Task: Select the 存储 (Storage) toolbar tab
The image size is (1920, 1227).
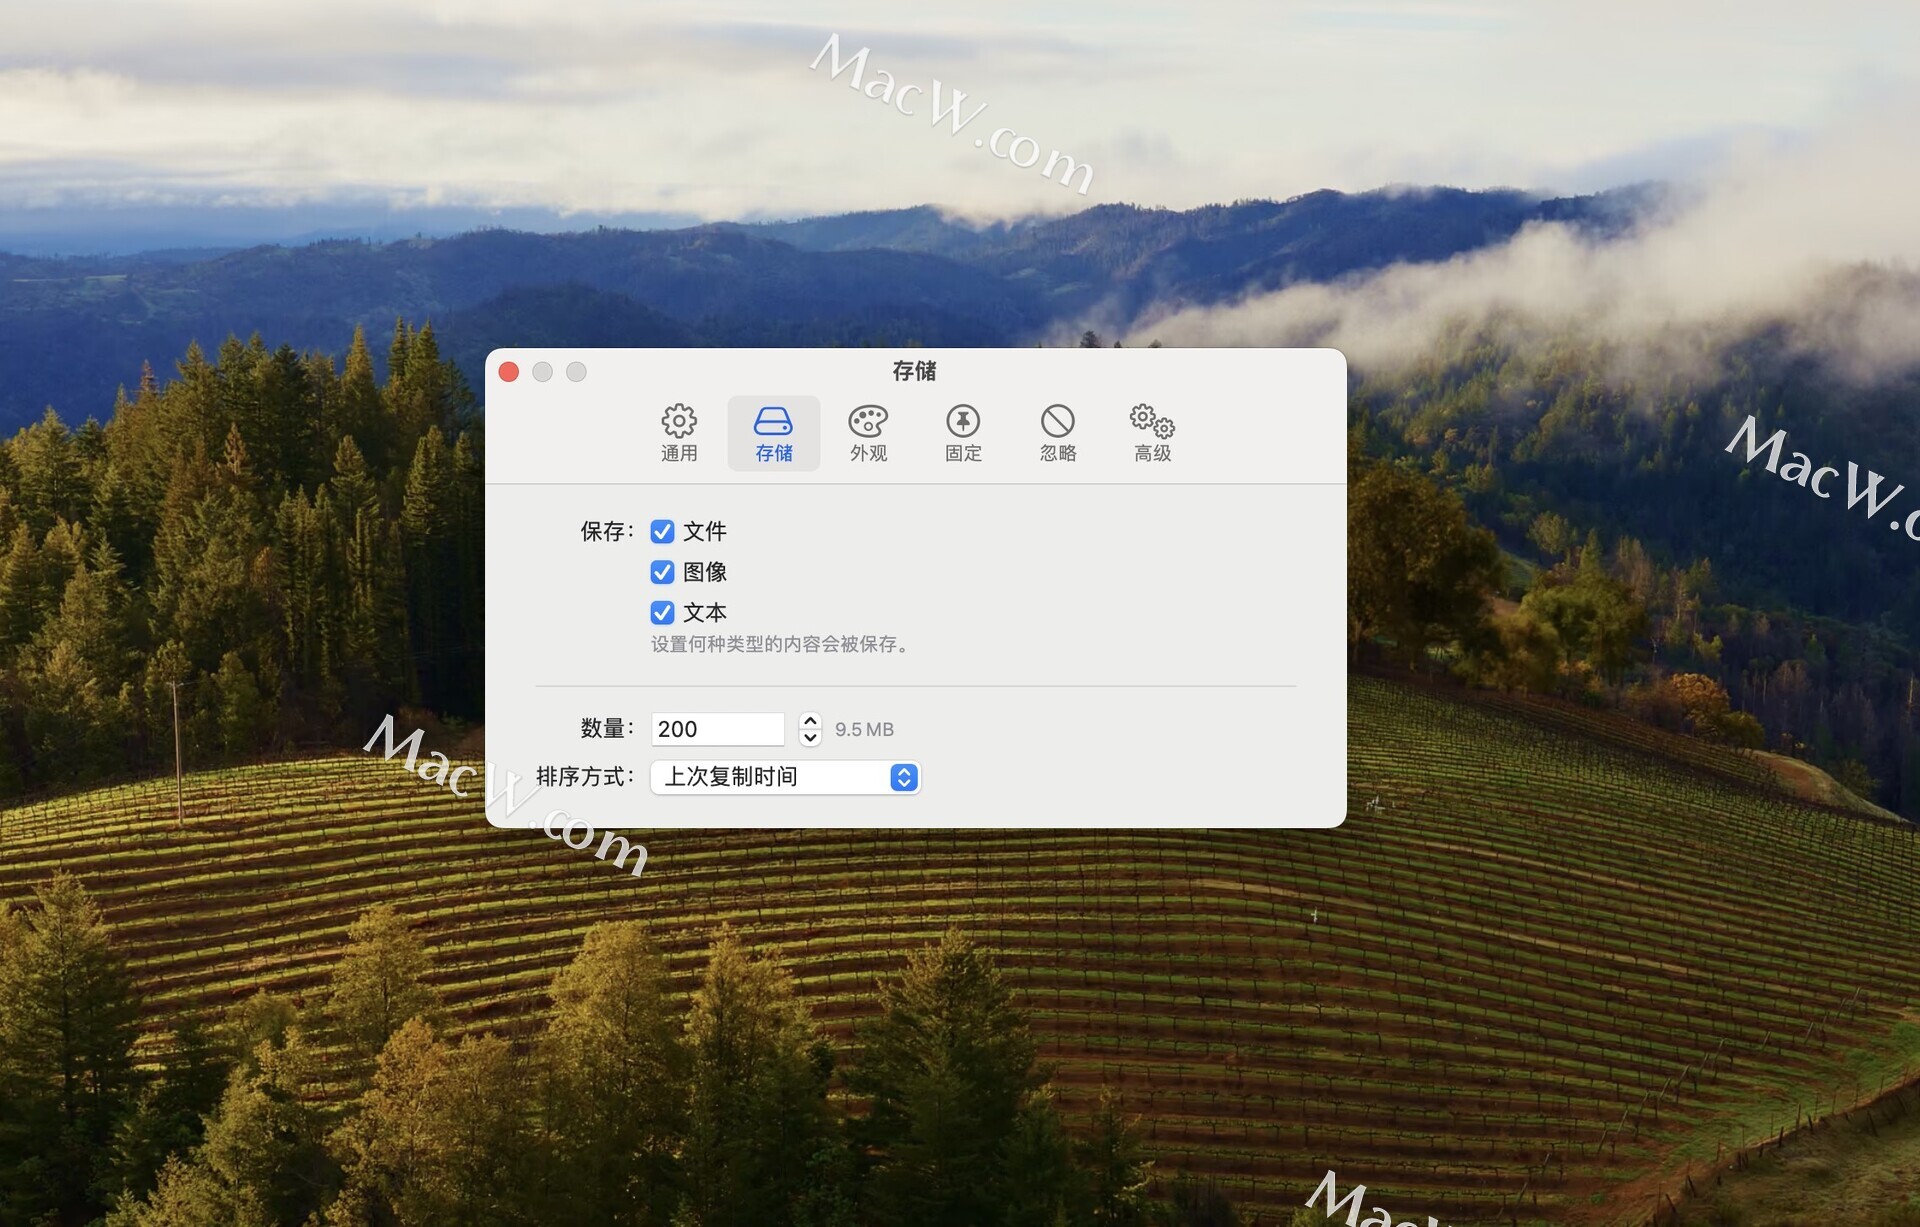Action: [773, 433]
